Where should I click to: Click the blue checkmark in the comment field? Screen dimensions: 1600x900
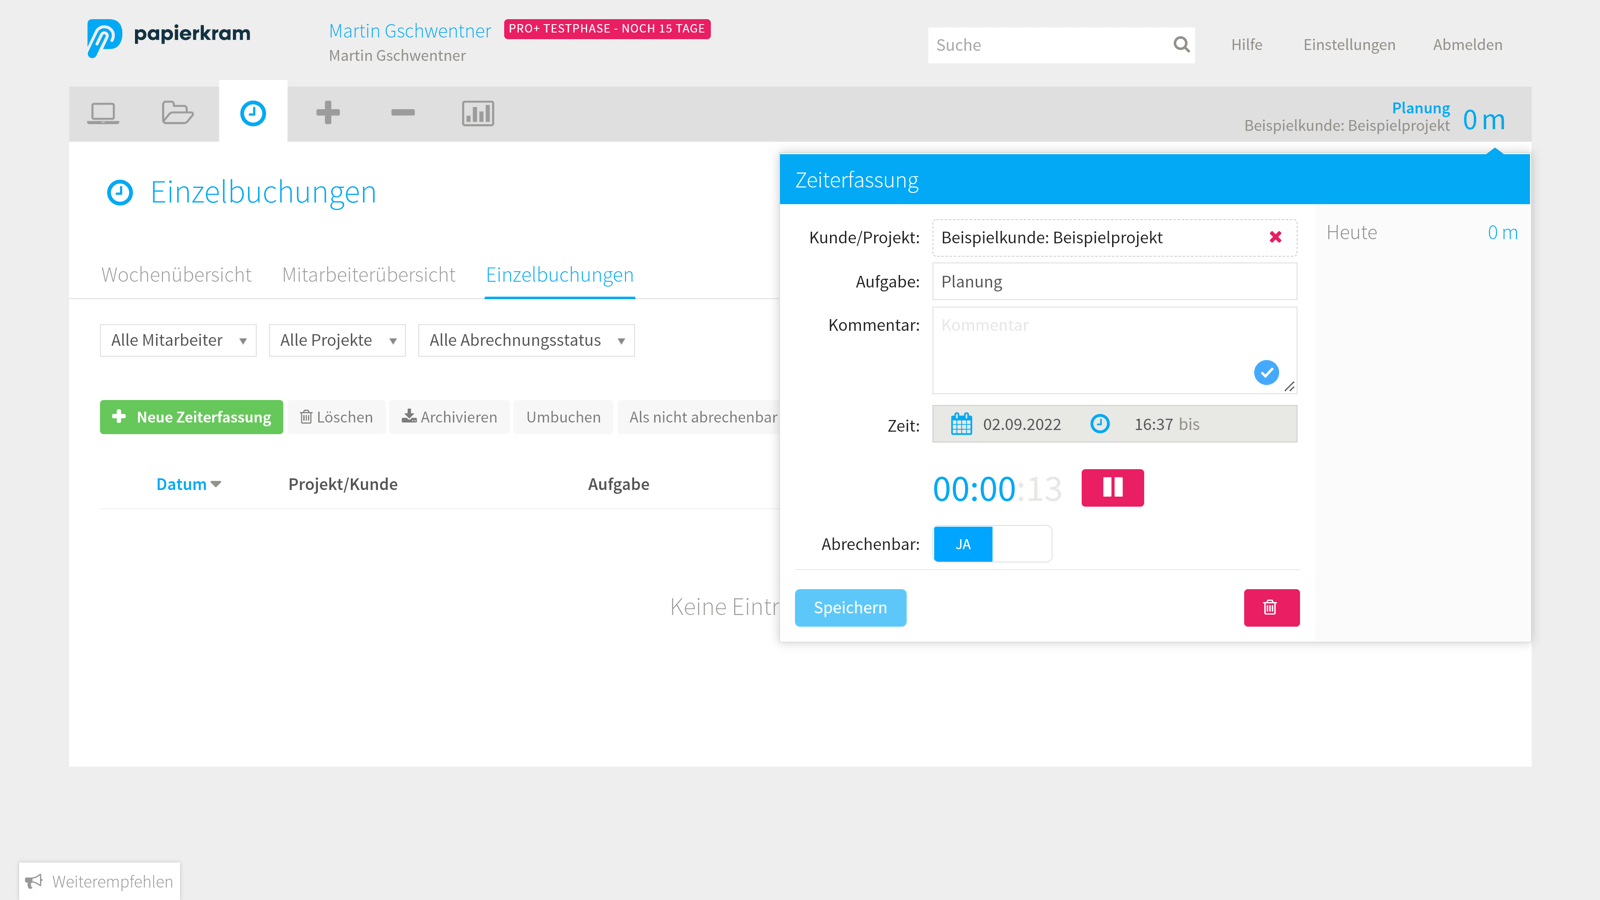1266,372
